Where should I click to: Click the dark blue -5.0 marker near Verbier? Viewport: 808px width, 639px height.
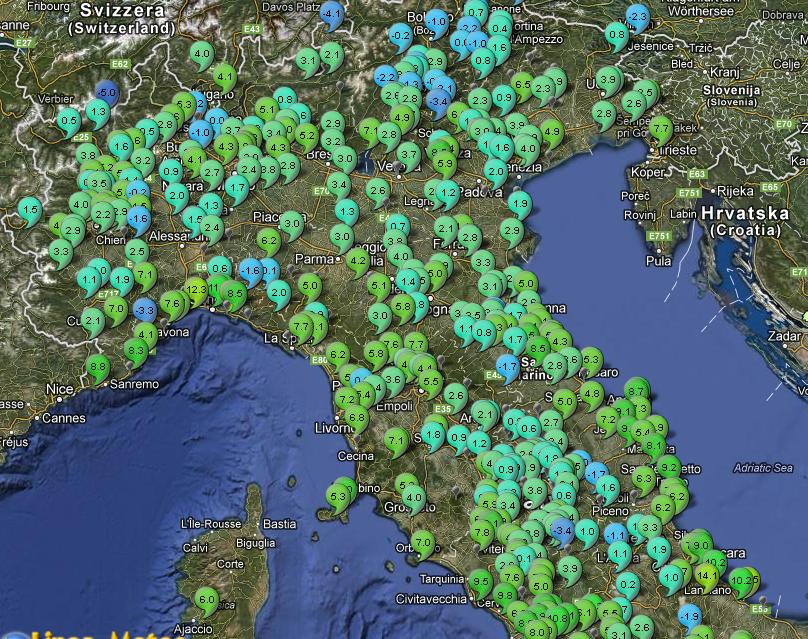[106, 93]
